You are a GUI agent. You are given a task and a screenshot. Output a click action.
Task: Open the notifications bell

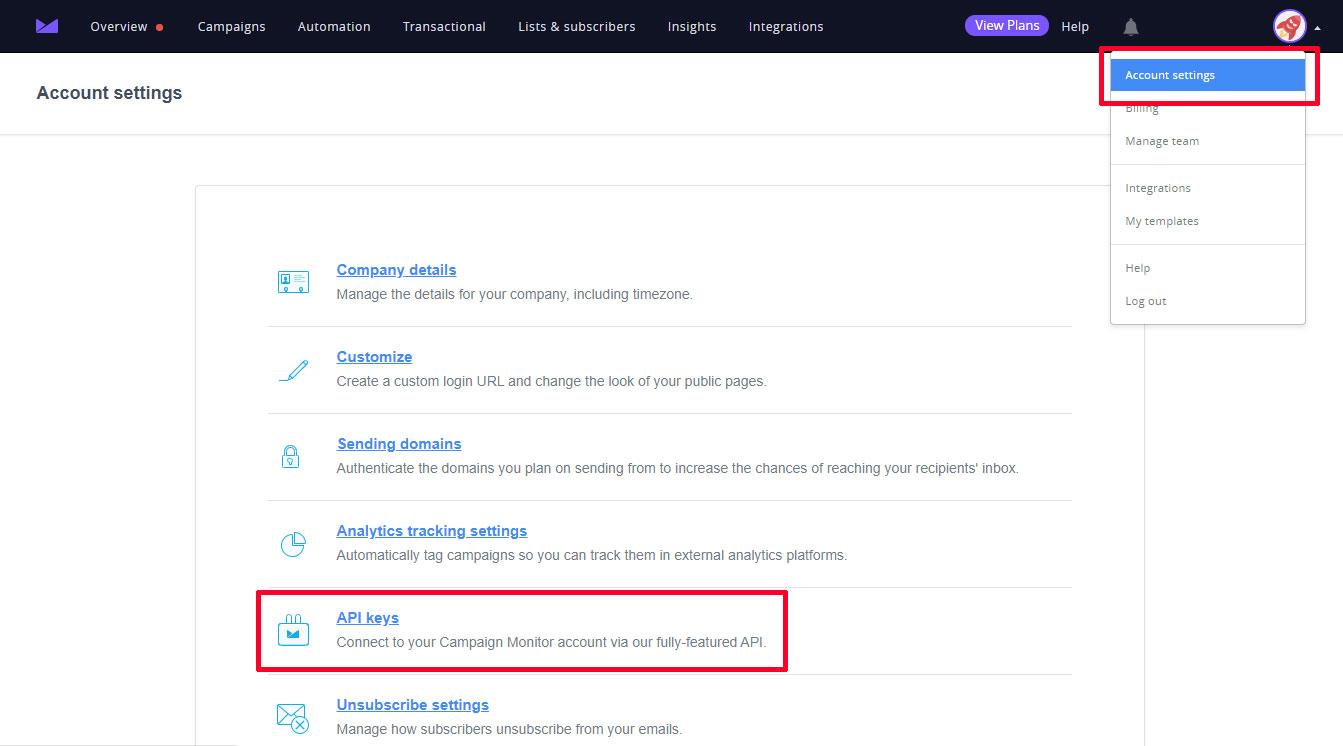[x=1130, y=27]
